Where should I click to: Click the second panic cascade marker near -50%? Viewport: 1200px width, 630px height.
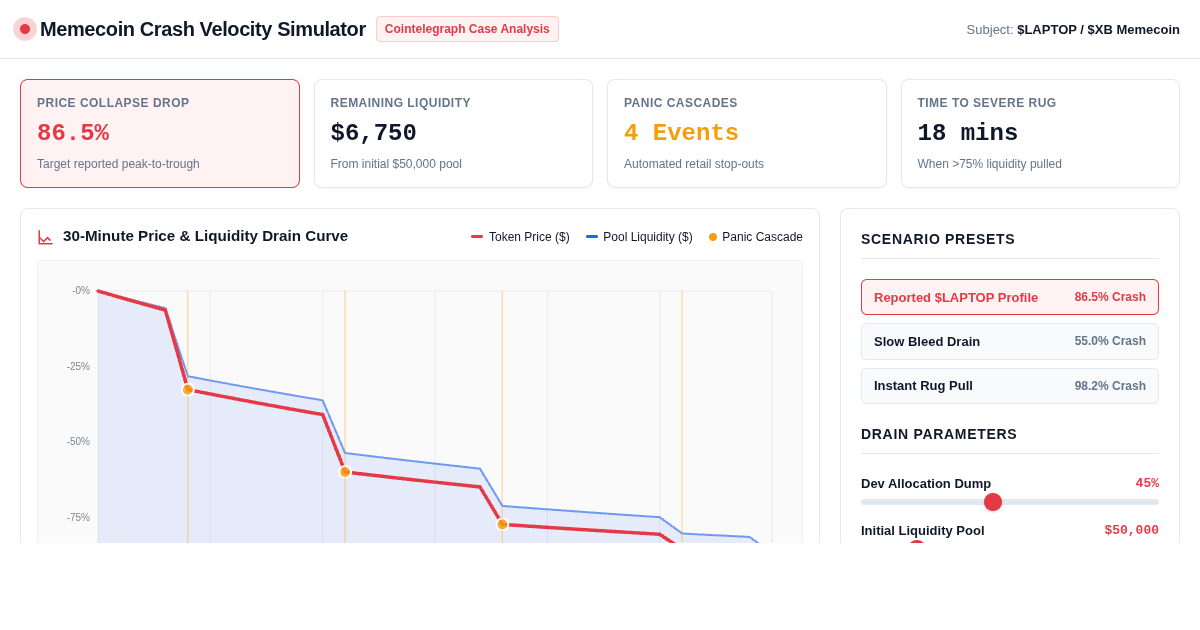tap(345, 472)
